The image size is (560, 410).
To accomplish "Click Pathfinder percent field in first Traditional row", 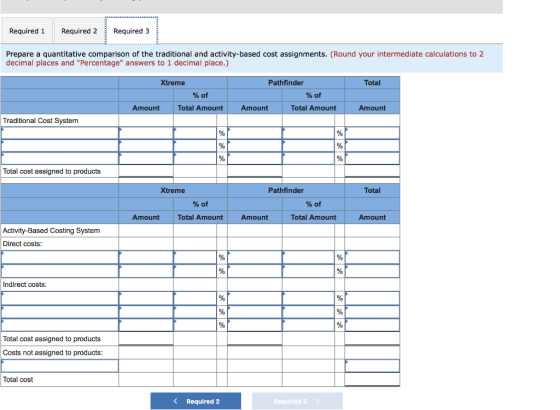I will [x=309, y=133].
